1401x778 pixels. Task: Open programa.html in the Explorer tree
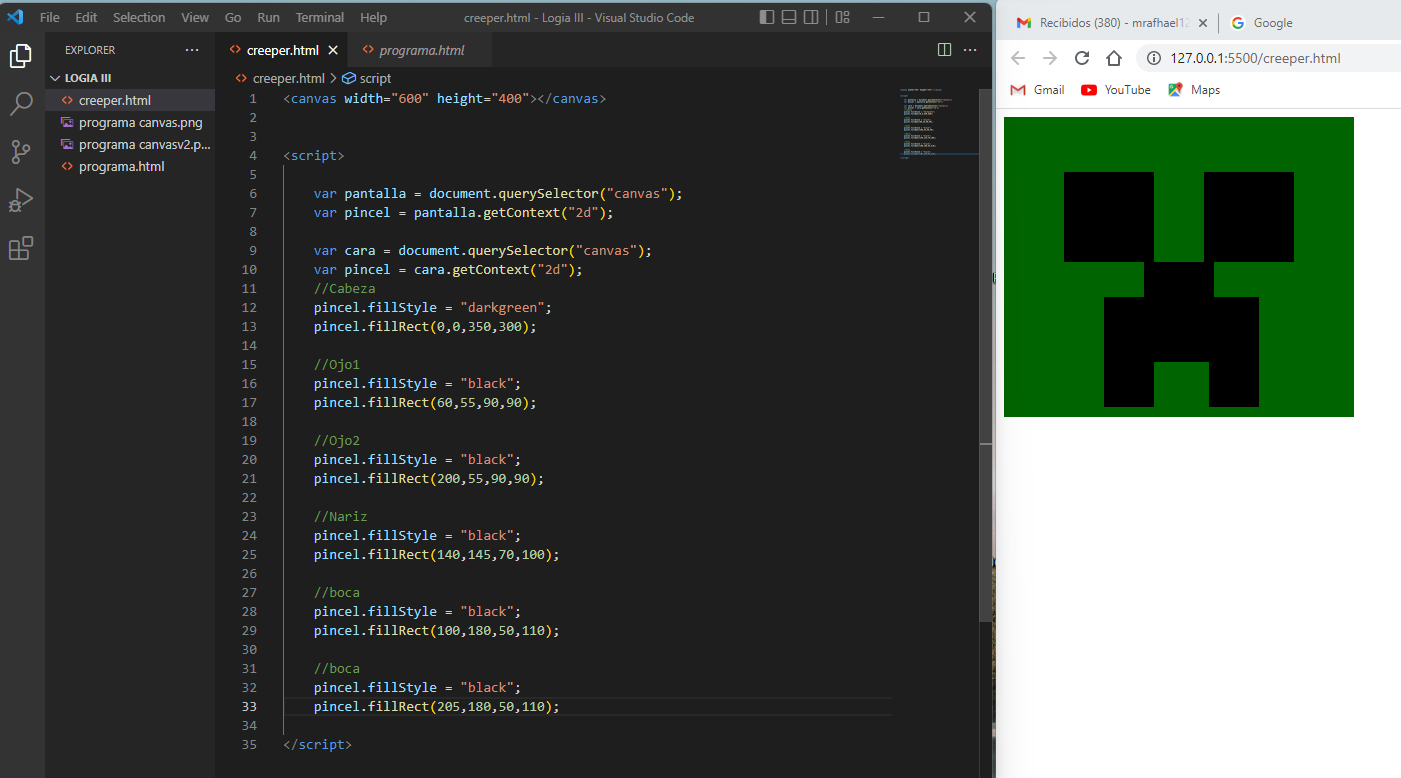coord(130,166)
